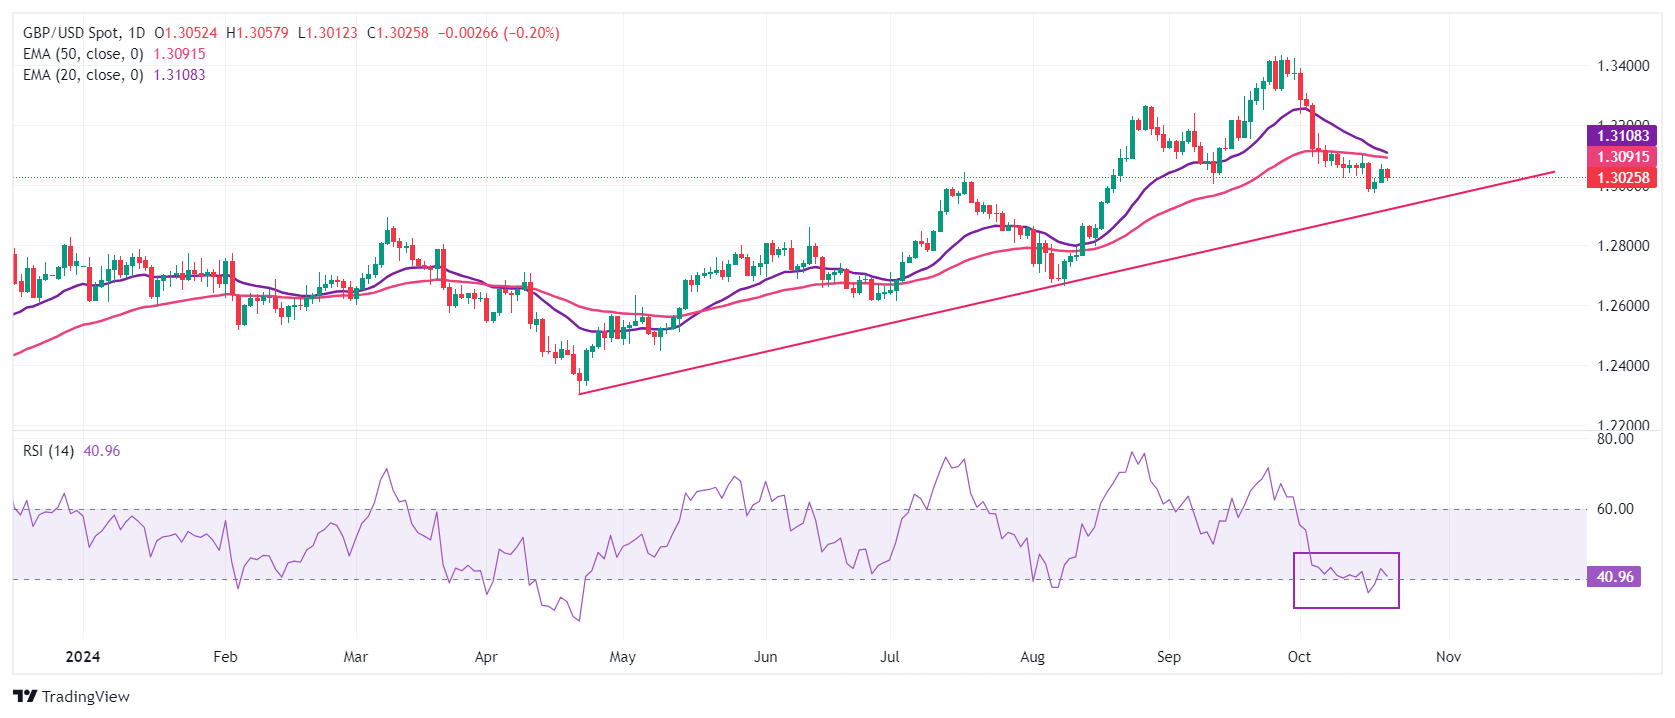Select the Nov label on time axis
Viewport: 1675px width, 718px height.
click(x=1448, y=657)
